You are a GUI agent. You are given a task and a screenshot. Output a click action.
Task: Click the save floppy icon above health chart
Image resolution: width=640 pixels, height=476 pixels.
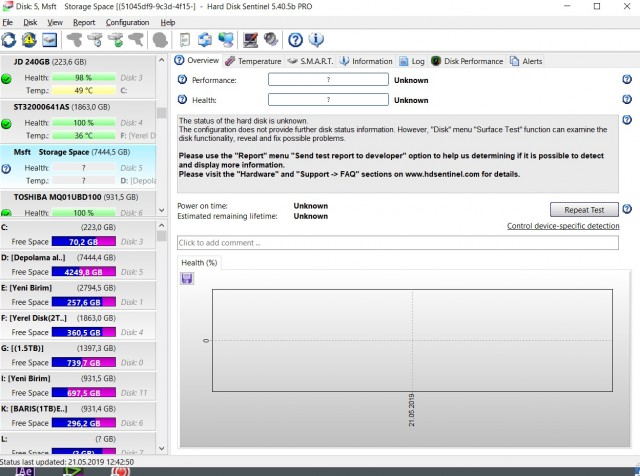pyautogui.click(x=187, y=278)
